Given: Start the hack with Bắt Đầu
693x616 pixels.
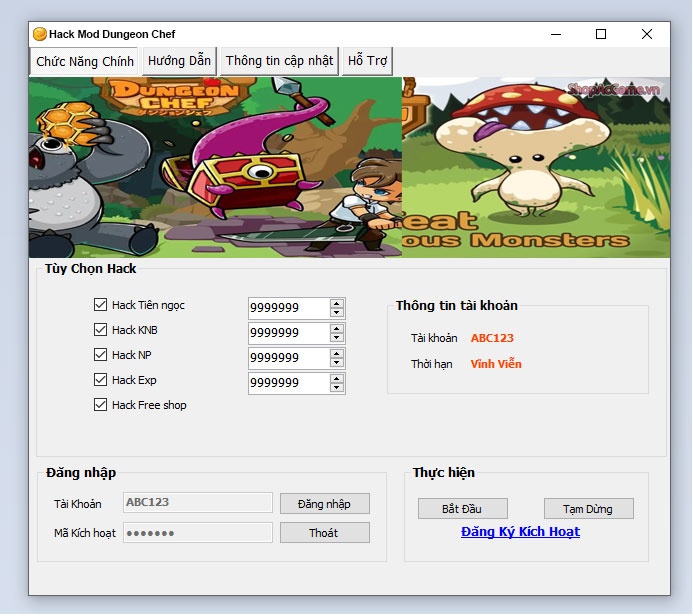Looking at the screenshot, I should click(x=463, y=509).
